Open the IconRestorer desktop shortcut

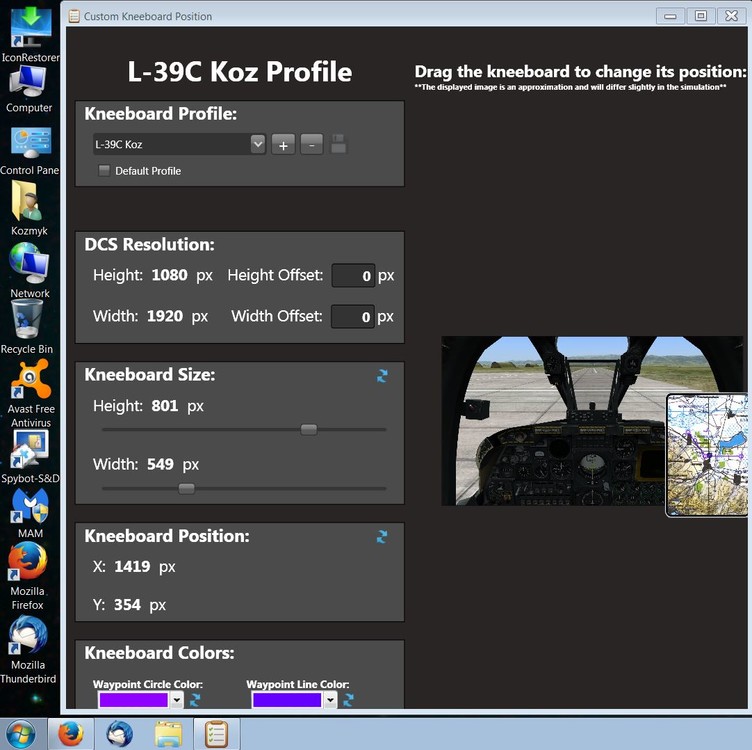click(x=30, y=34)
